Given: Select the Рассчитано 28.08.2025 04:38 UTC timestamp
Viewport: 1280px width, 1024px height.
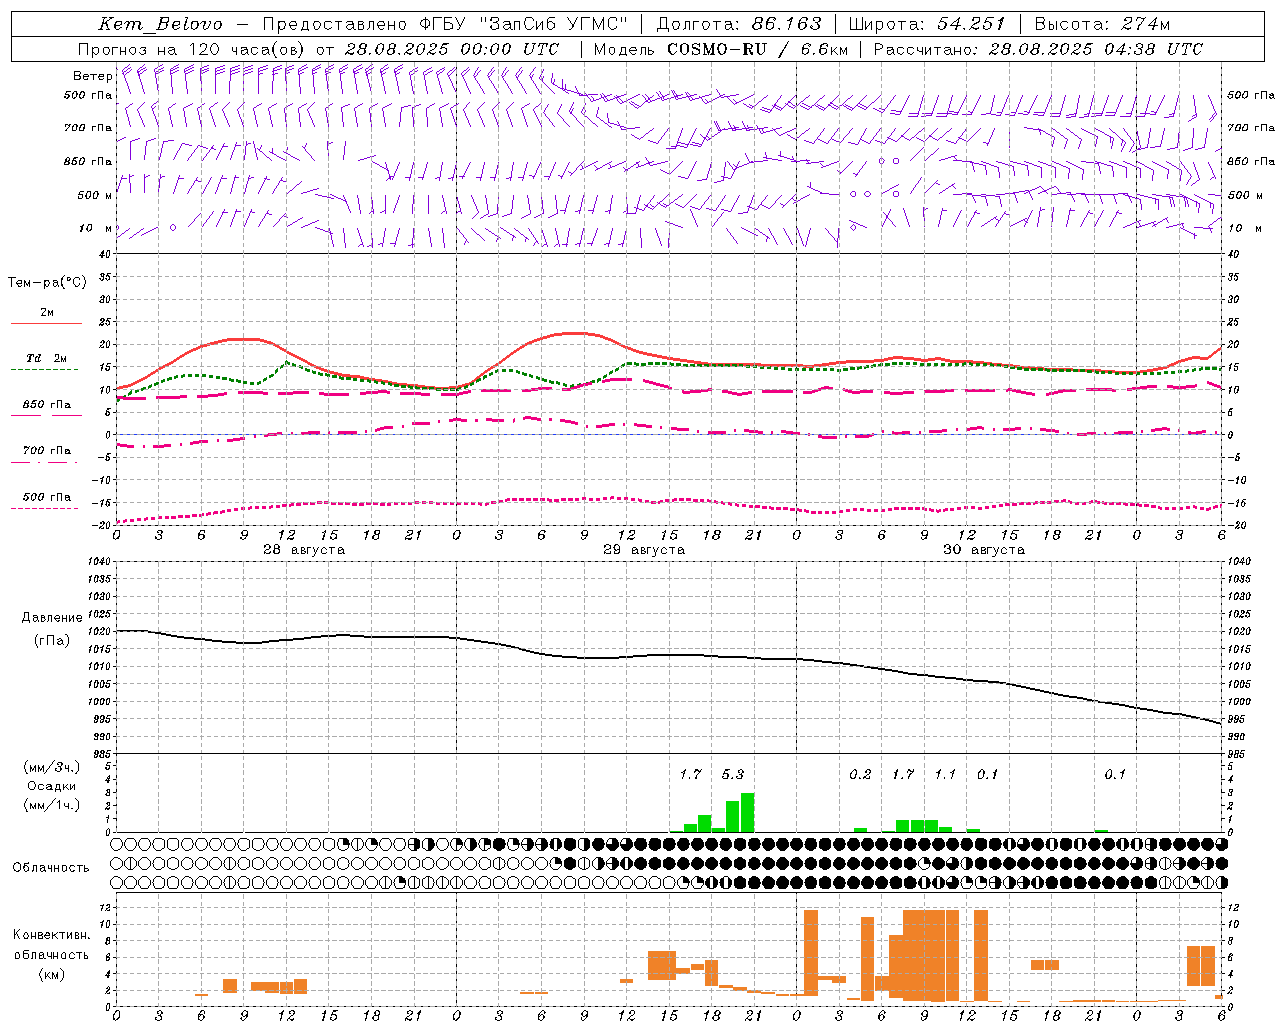Looking at the screenshot, I should (1038, 49).
